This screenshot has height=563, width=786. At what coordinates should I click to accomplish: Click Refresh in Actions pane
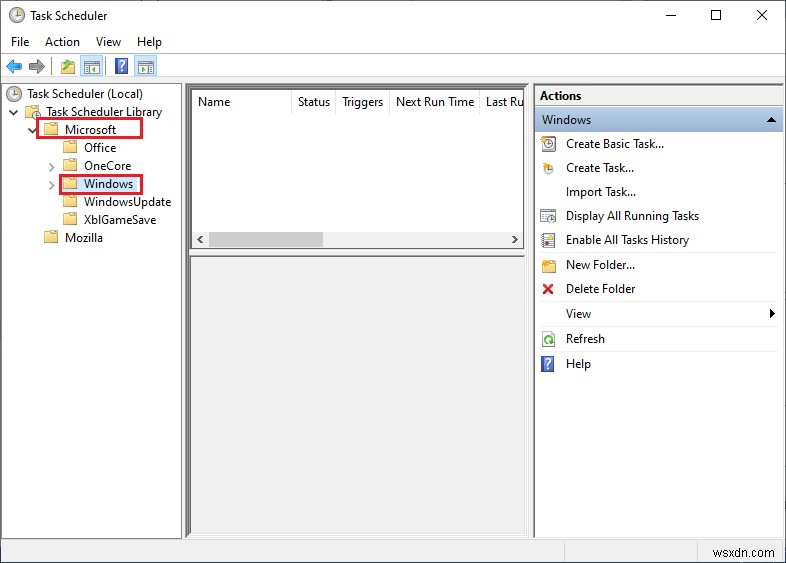[x=585, y=339]
